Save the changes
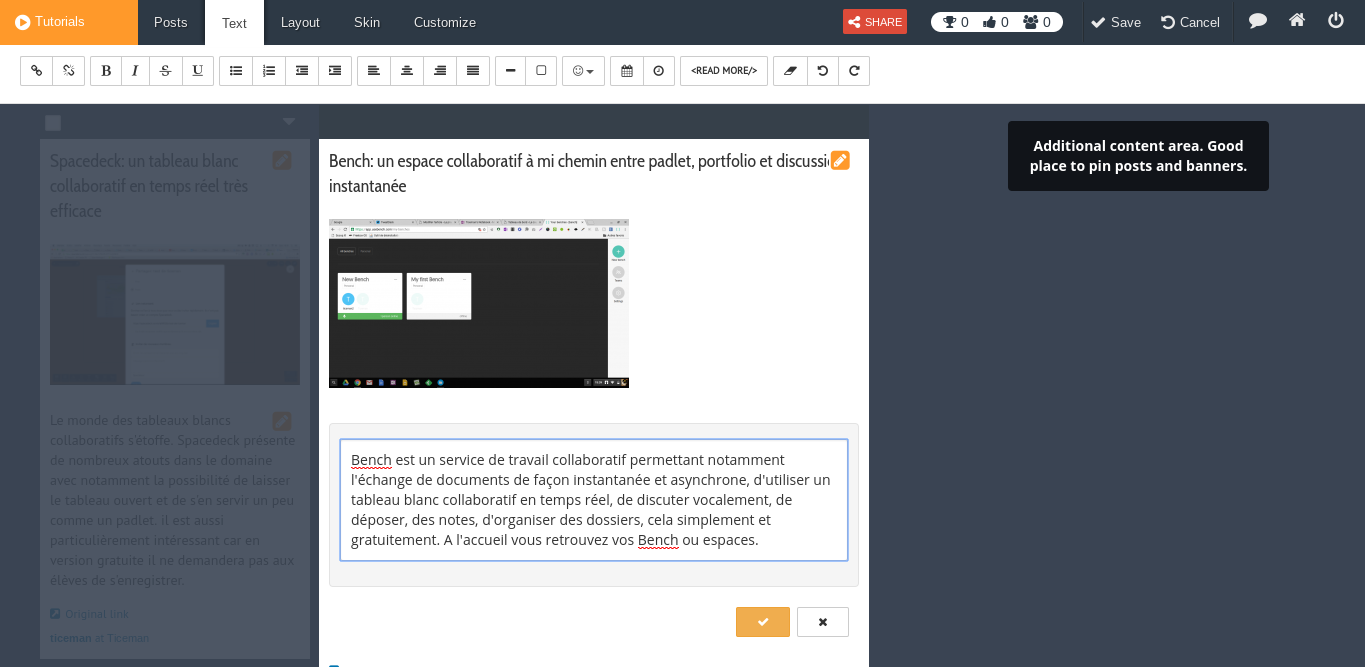This screenshot has width=1365, height=667. [x=1115, y=22]
